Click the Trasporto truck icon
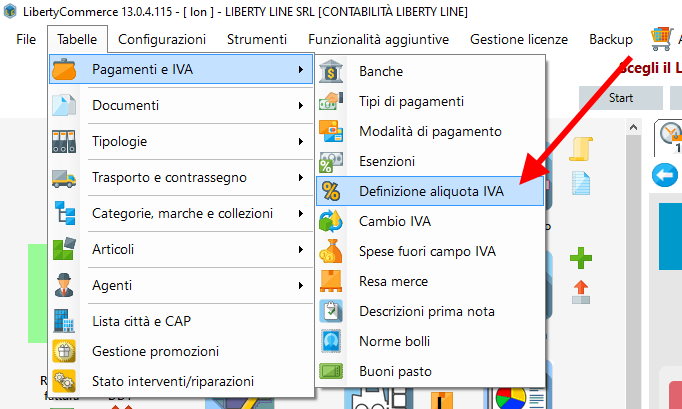Screen dimensions: 682x409 point(64,178)
